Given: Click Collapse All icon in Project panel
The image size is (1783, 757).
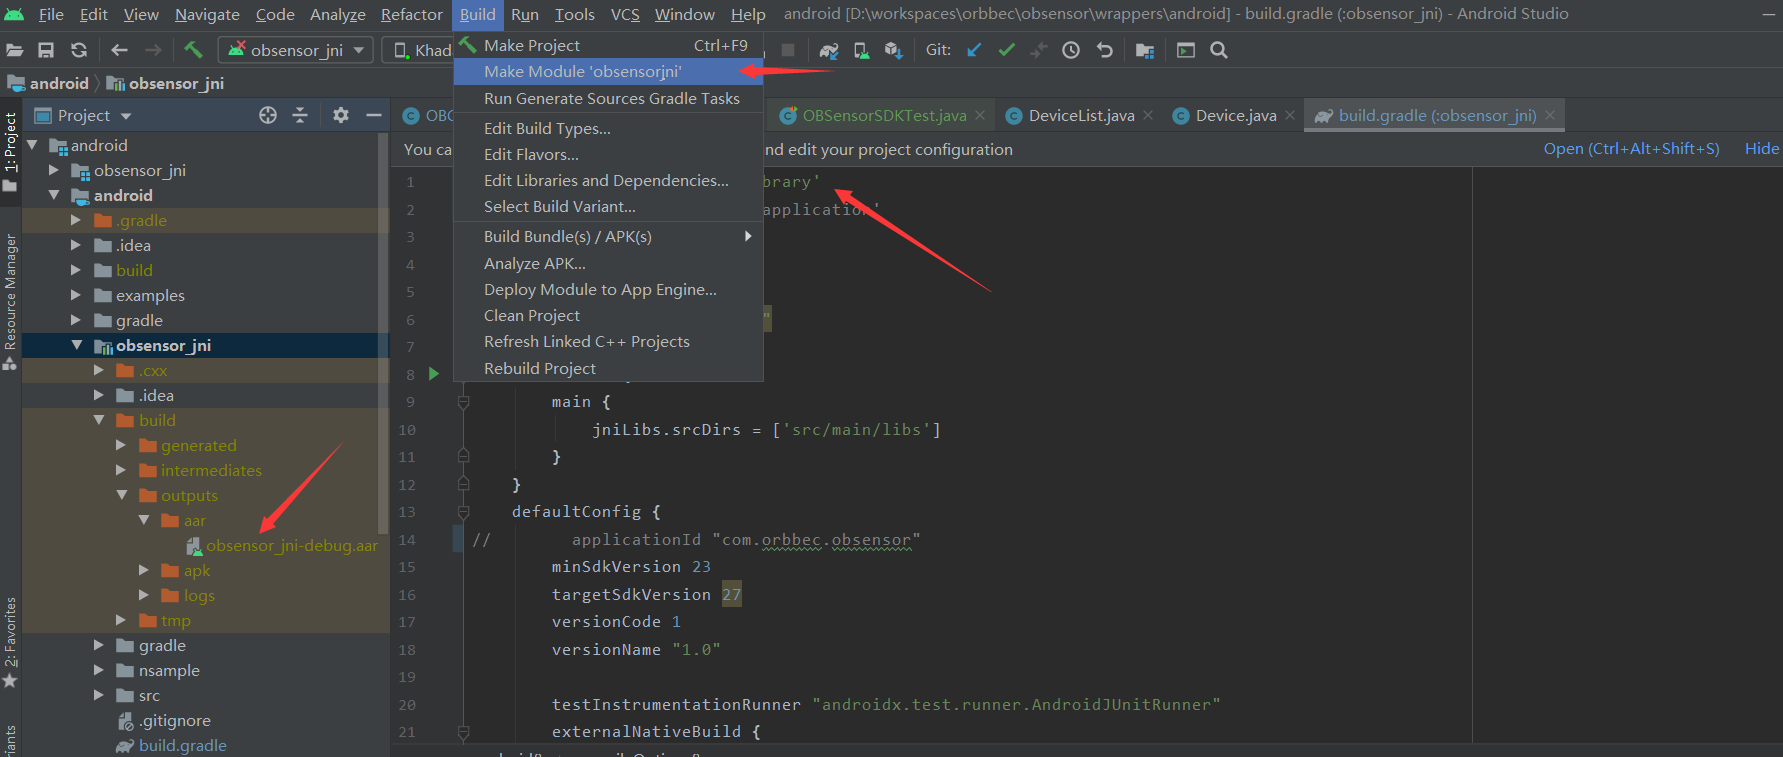Looking at the screenshot, I should 300,115.
